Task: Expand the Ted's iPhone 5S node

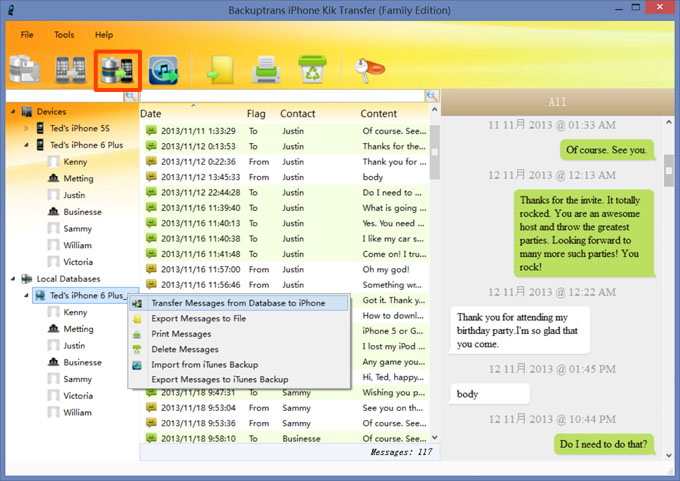Action: click(x=26, y=128)
